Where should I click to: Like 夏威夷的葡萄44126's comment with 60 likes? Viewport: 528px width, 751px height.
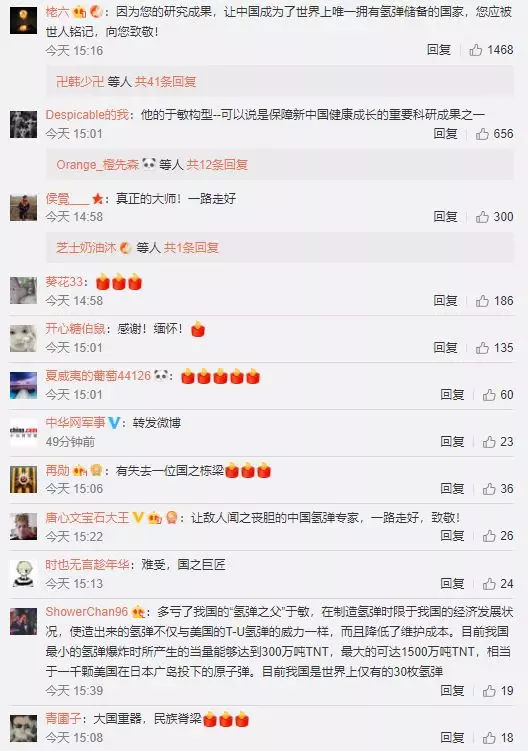[489, 395]
